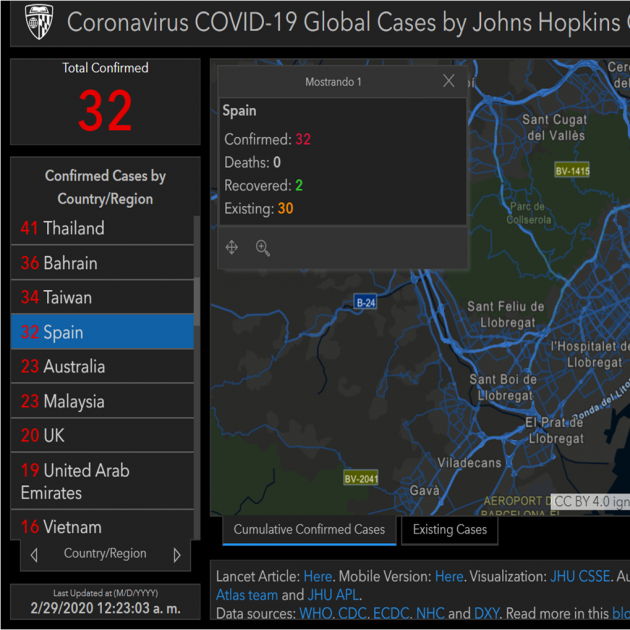Click the BV-2041 road marker on map
Image resolution: width=630 pixels, height=630 pixels.
tap(361, 478)
